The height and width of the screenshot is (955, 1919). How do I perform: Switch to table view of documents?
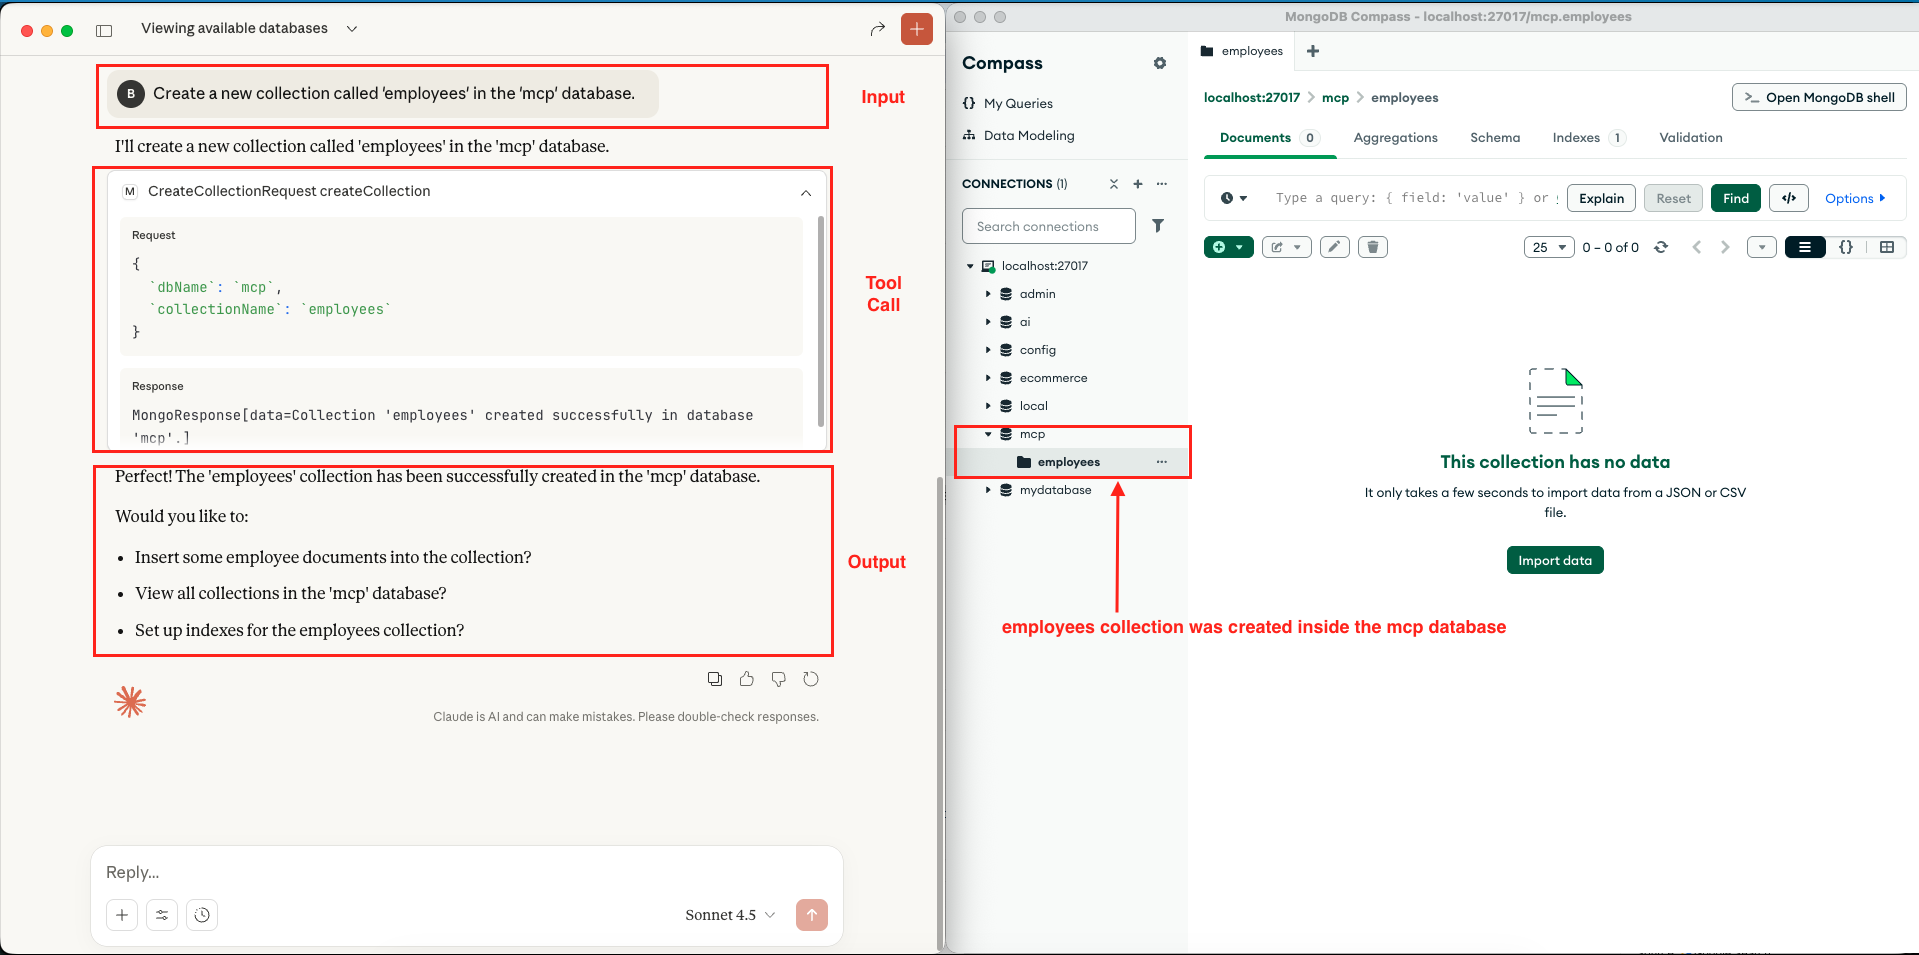1887,247
